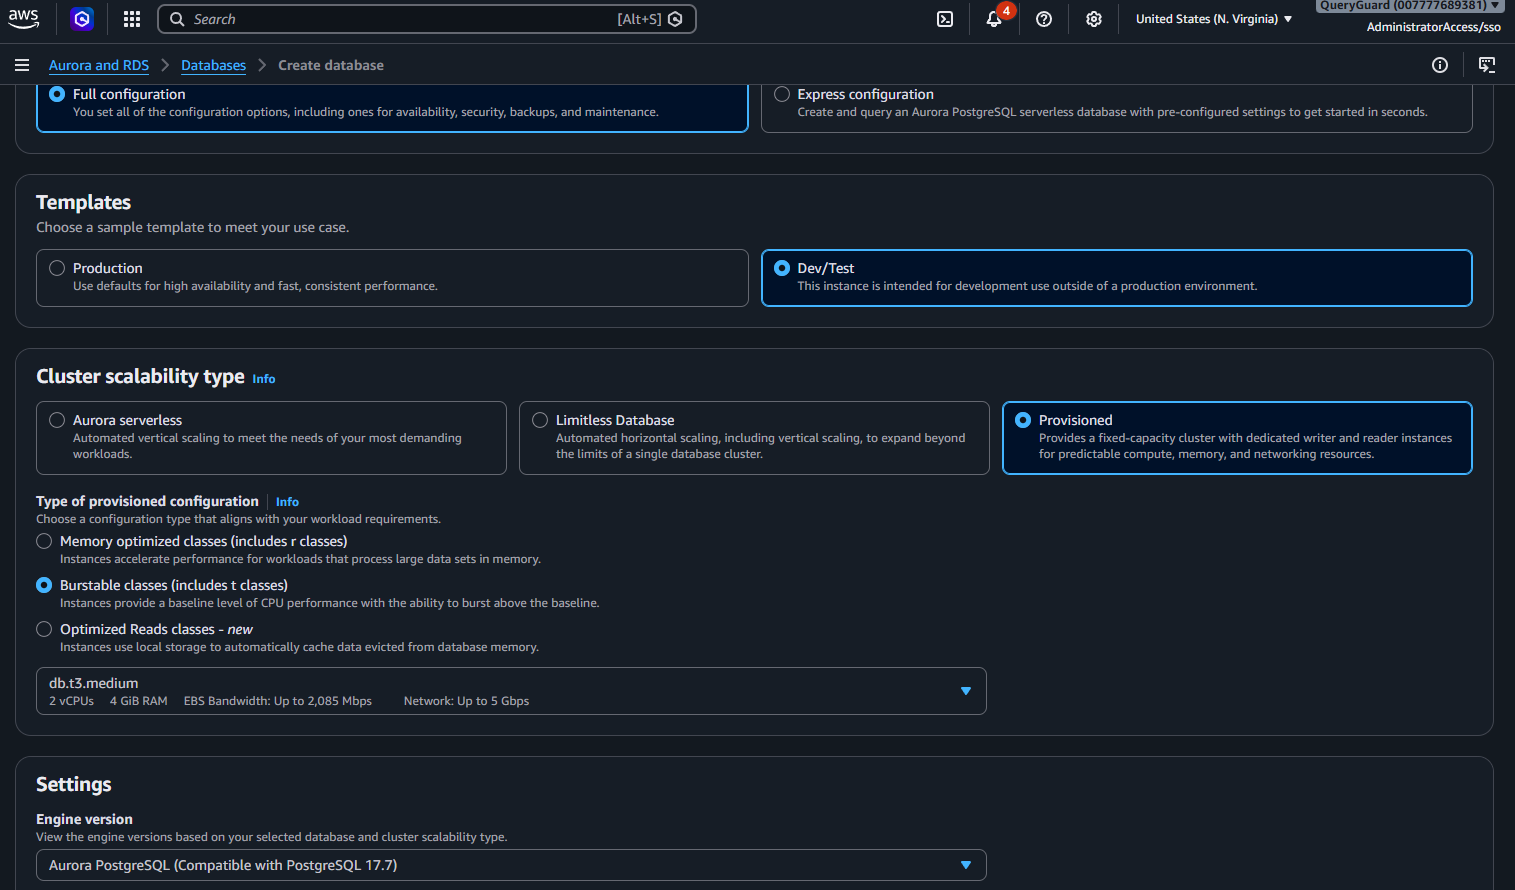Go to Aurora and RDS breadcrumb
Viewport: 1515px width, 890px height.
[x=99, y=65]
